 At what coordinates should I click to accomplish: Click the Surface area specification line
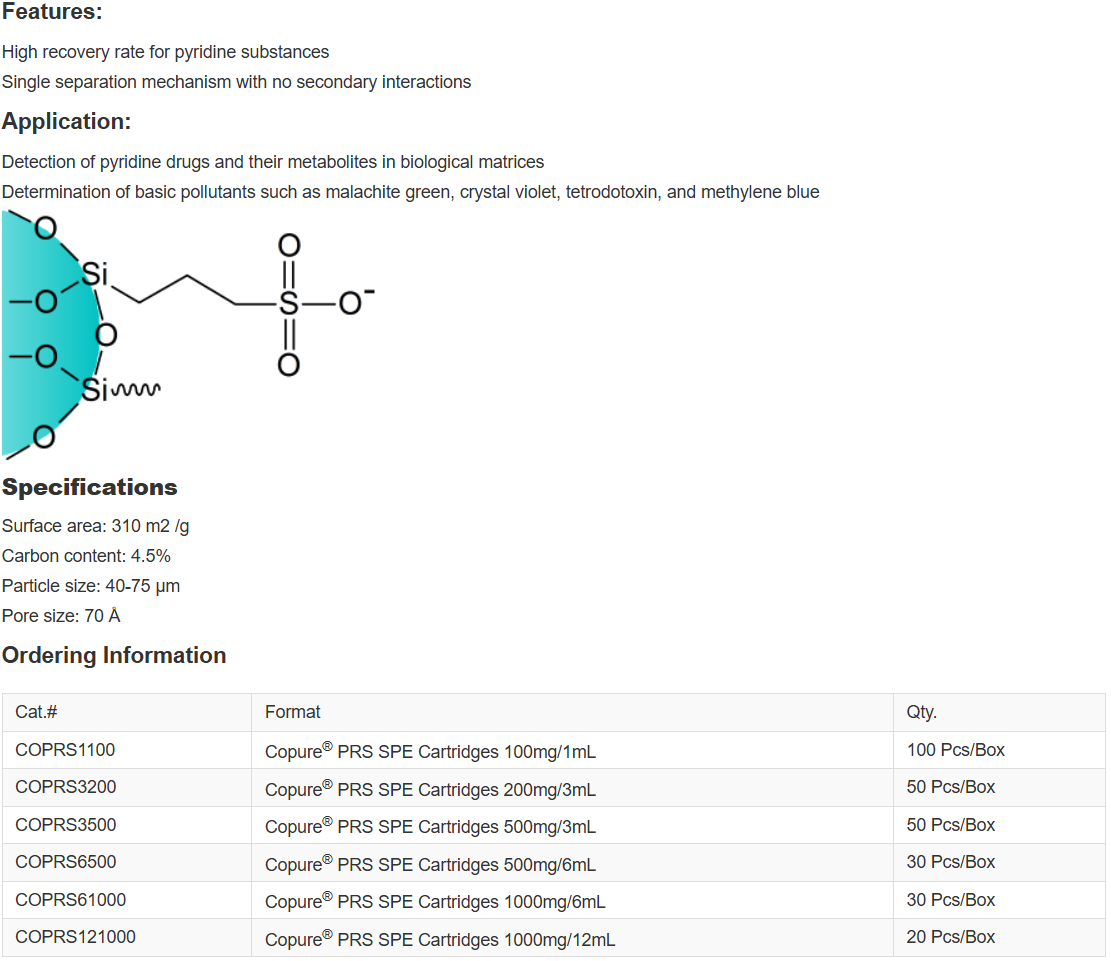tap(95, 526)
